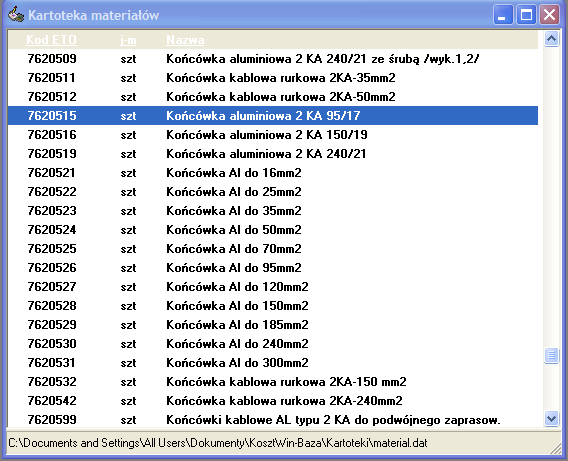Maximize the Kartoteka materiałów window
Screen dimensions: 568x461
click(x=526, y=15)
